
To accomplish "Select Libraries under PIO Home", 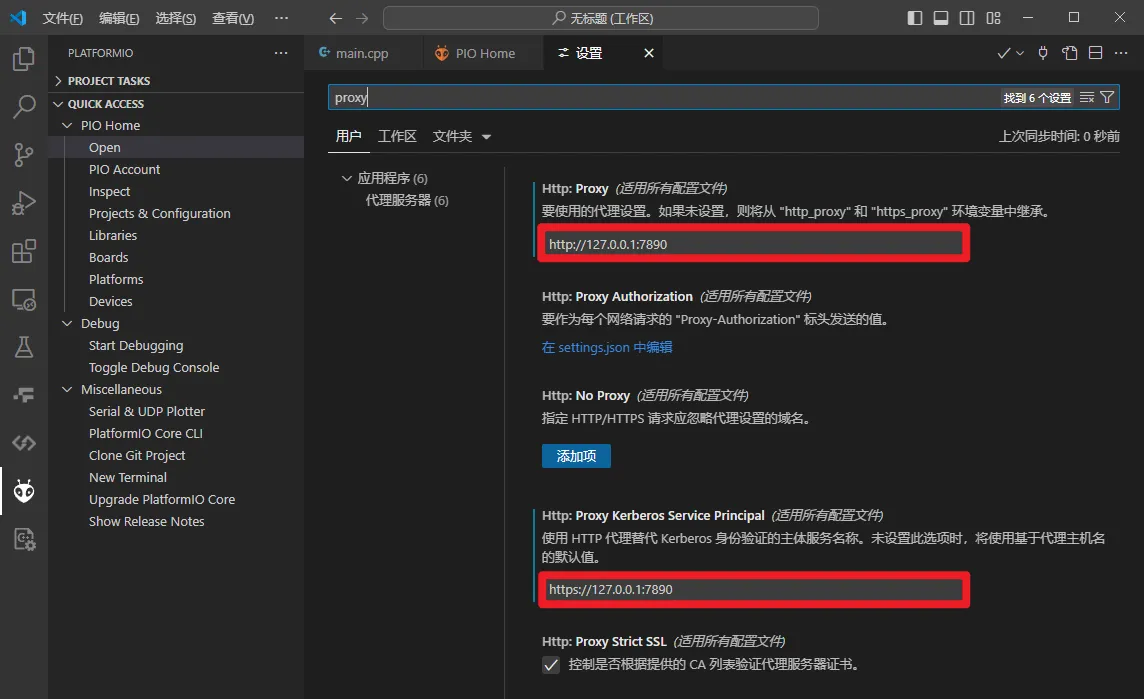I will [113, 235].
